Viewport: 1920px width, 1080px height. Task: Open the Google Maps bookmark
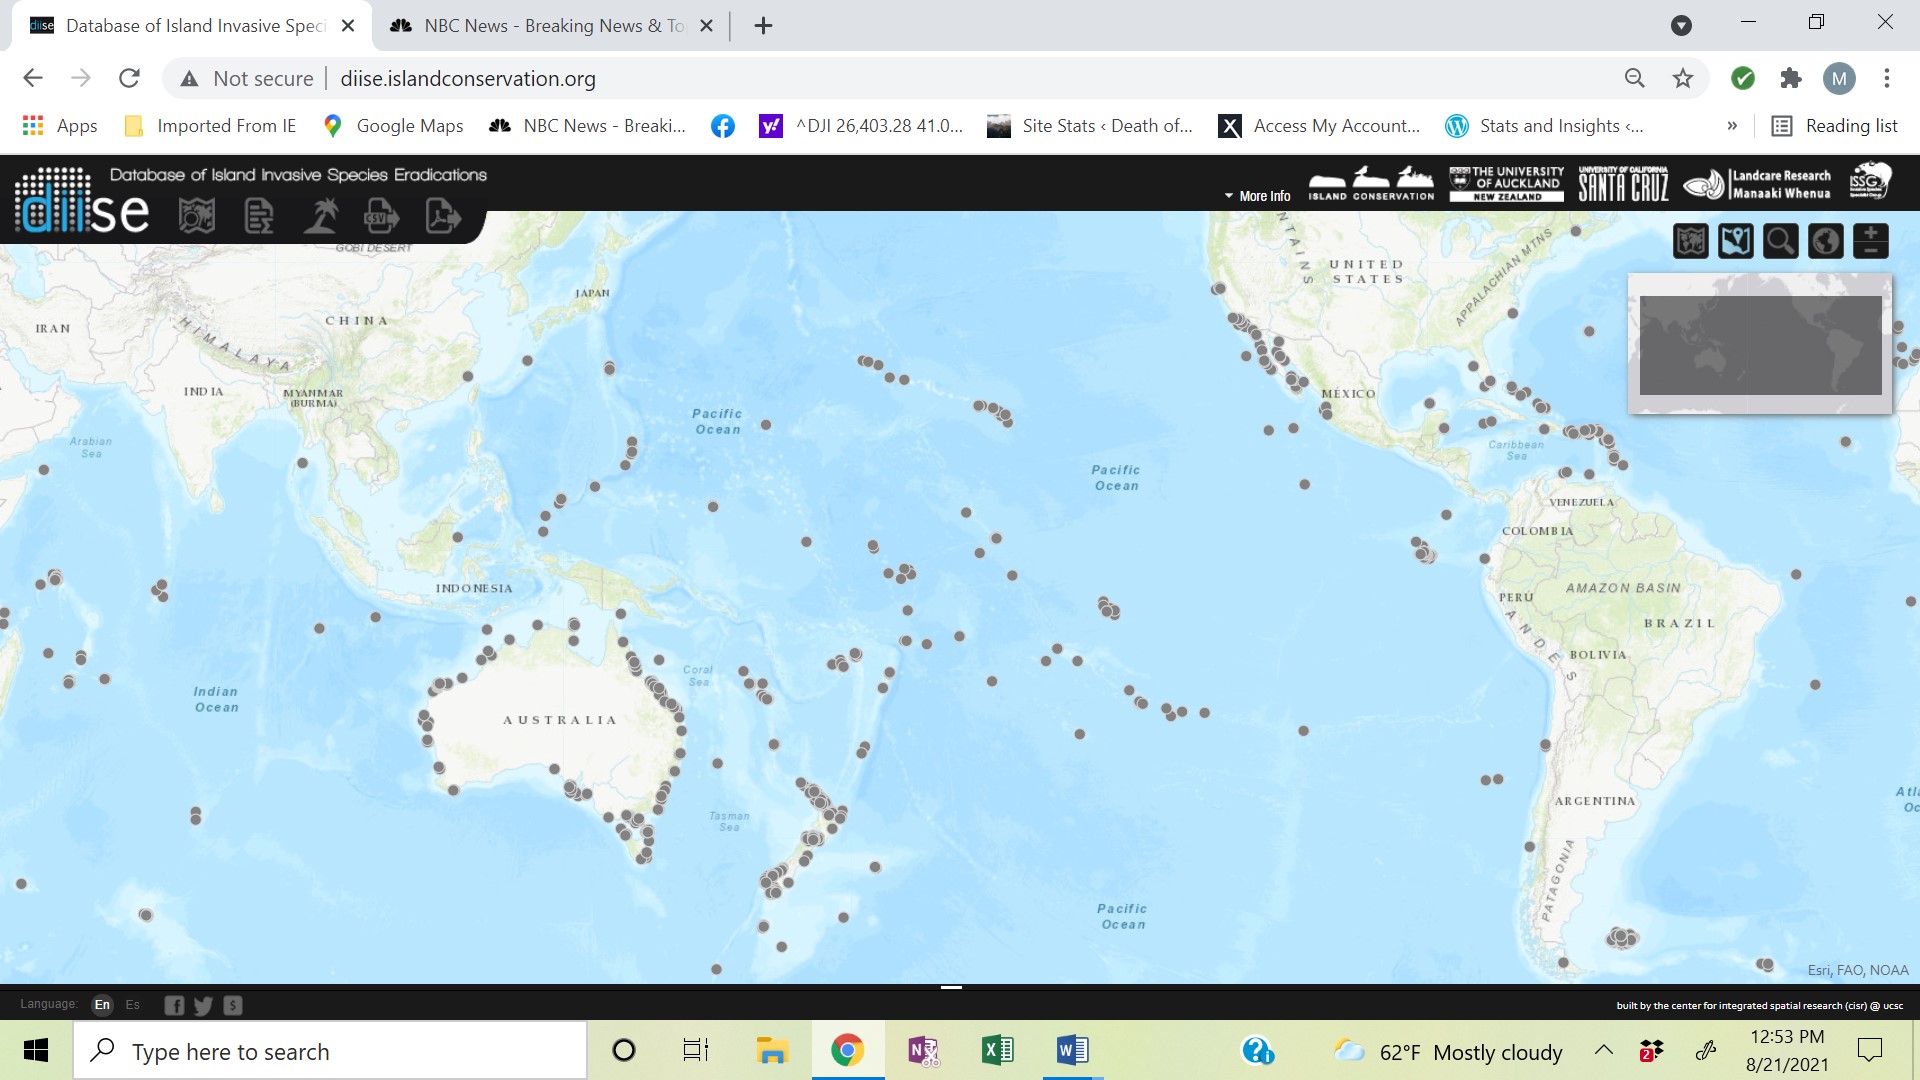click(x=394, y=126)
